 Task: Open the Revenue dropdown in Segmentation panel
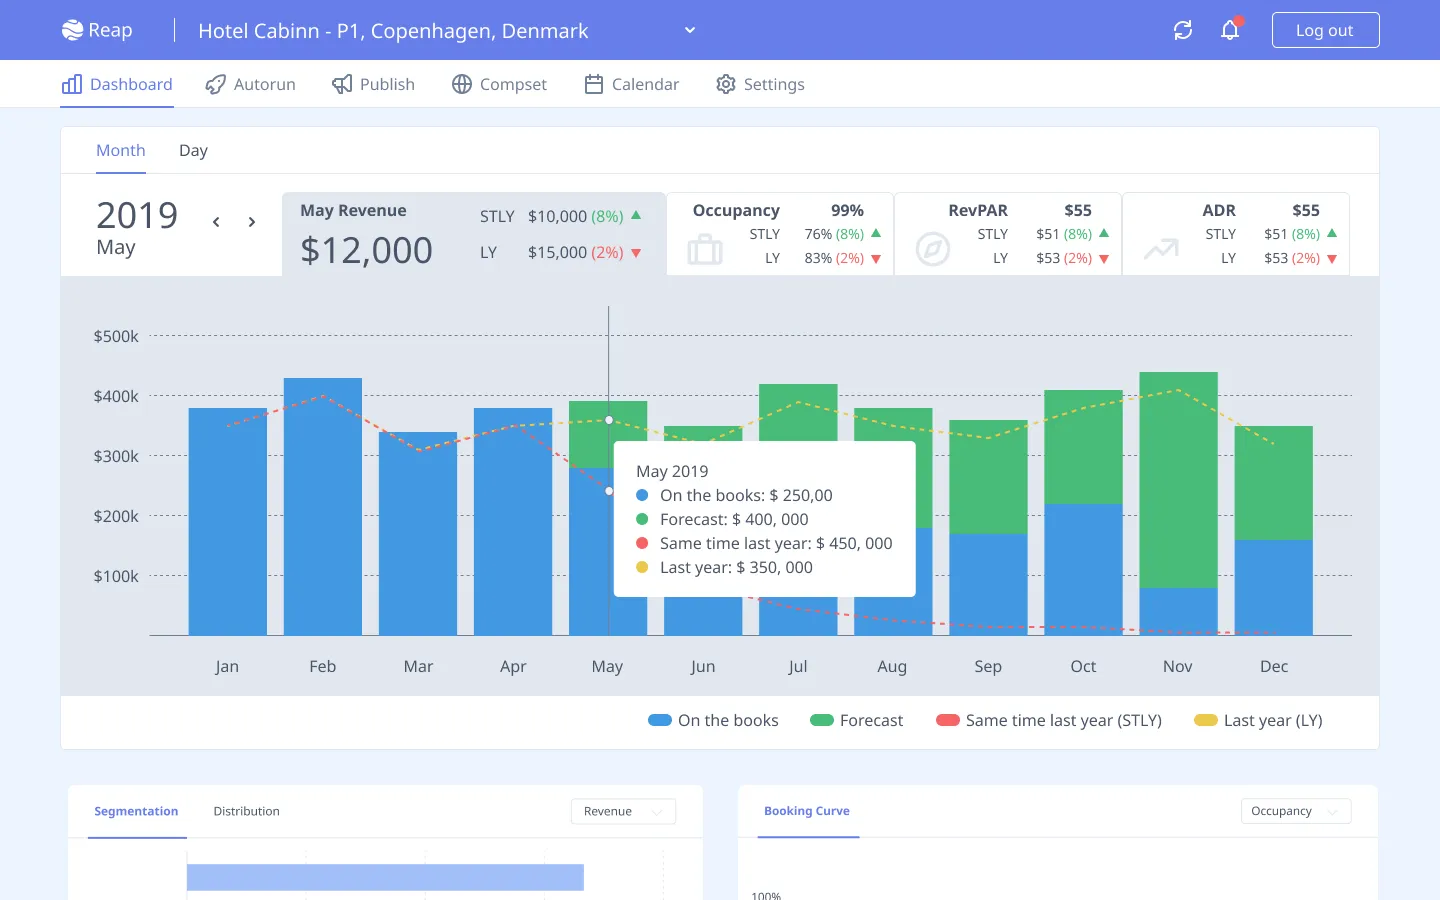tap(623, 811)
